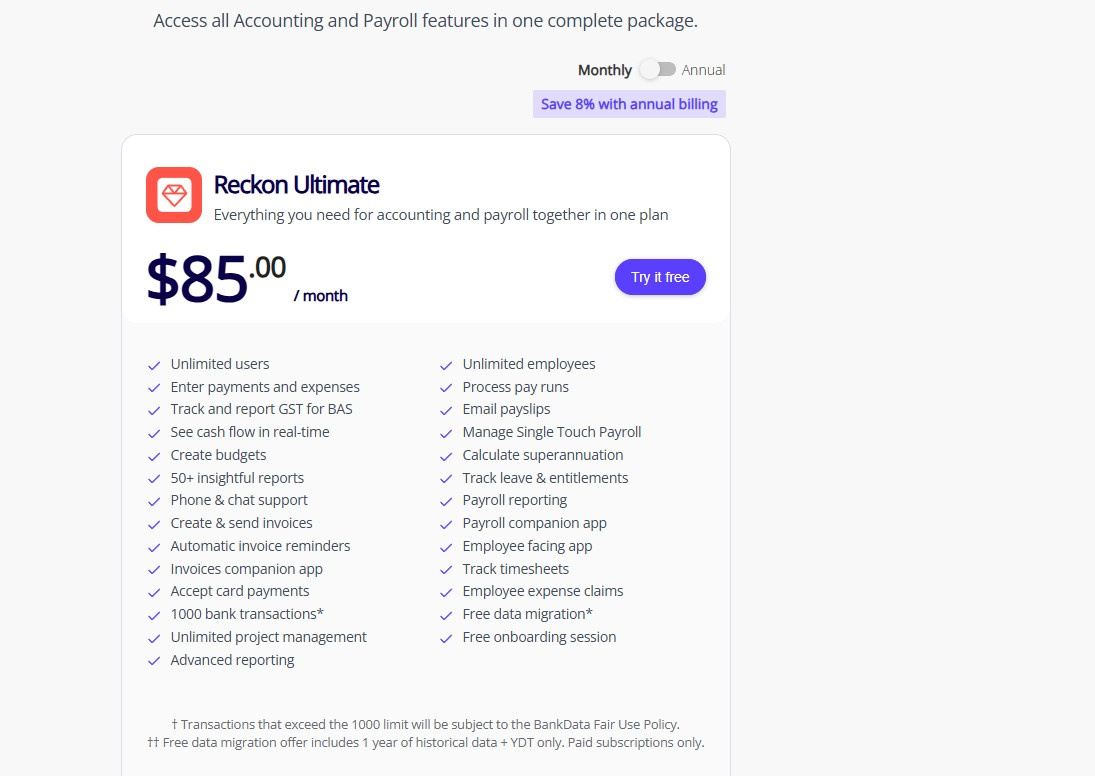Click the checkmark next to Process pay runs
Screen dimensions: 1095x776
click(446, 387)
